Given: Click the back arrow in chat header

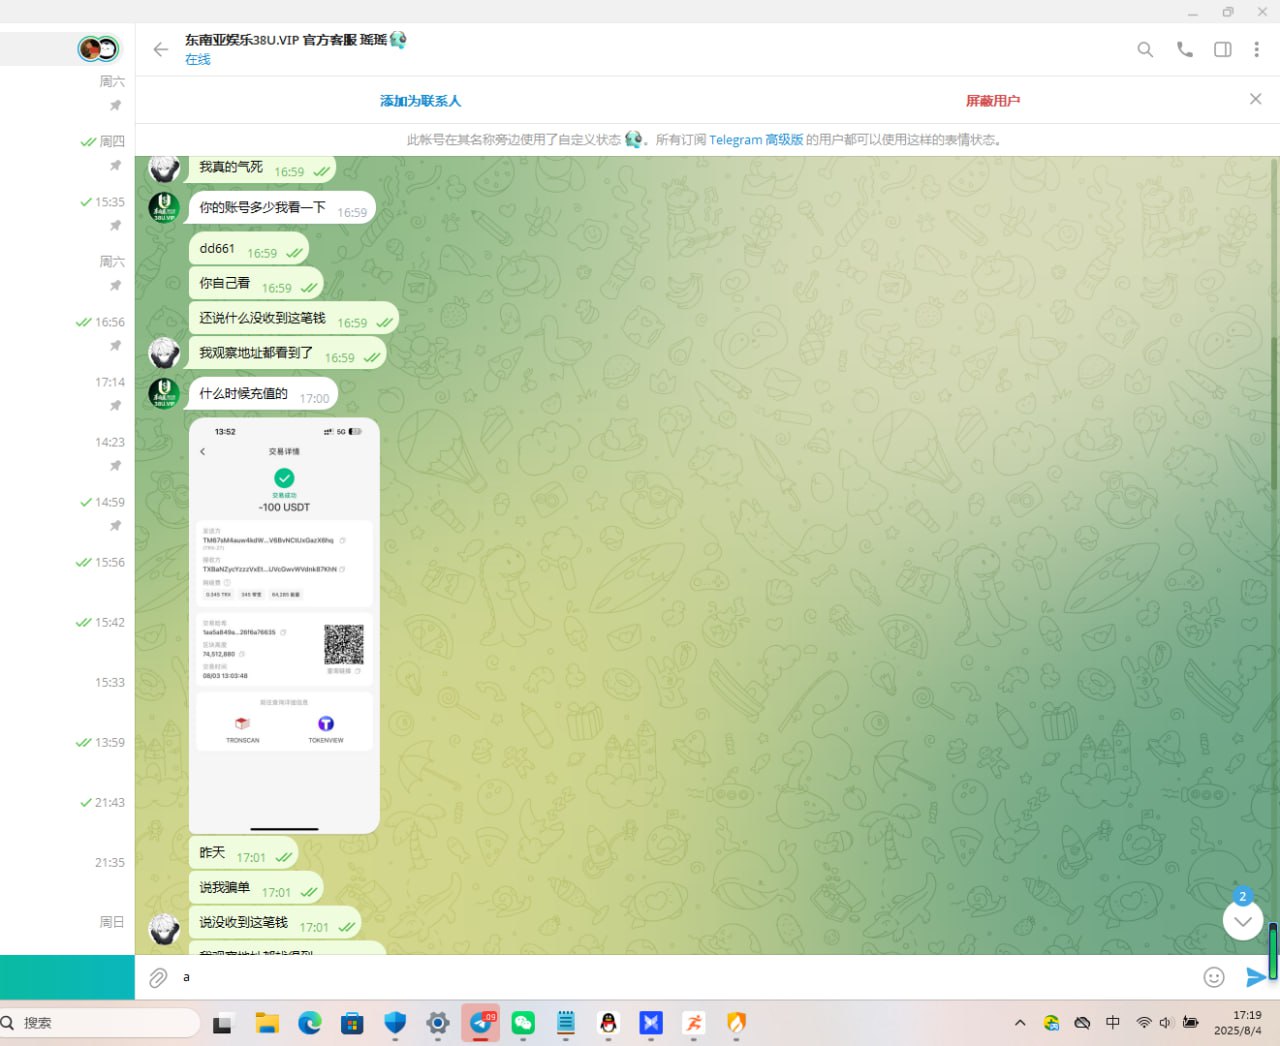Looking at the screenshot, I should [x=160, y=49].
